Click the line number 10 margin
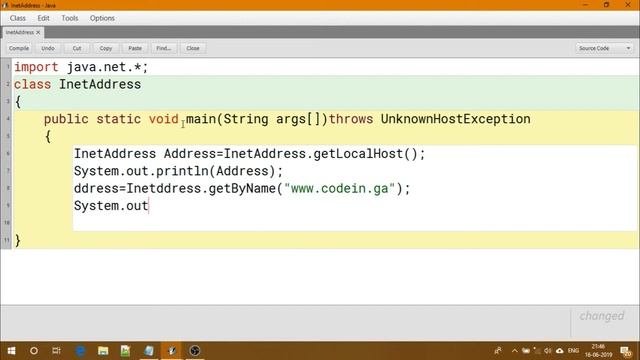The height and width of the screenshot is (360, 640). (7, 222)
